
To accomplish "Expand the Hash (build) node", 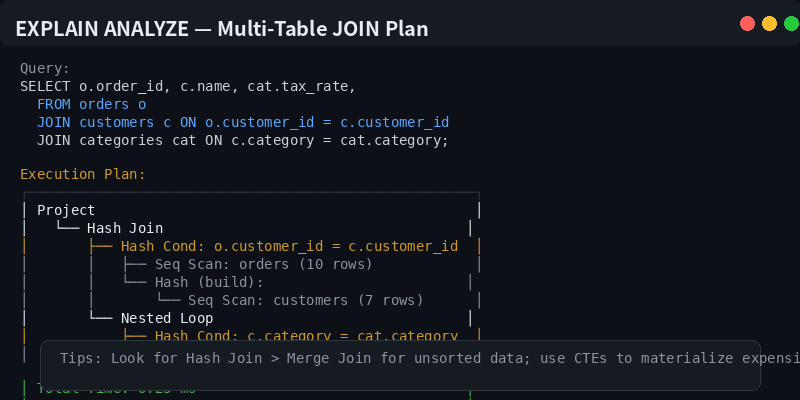I will click(209, 282).
